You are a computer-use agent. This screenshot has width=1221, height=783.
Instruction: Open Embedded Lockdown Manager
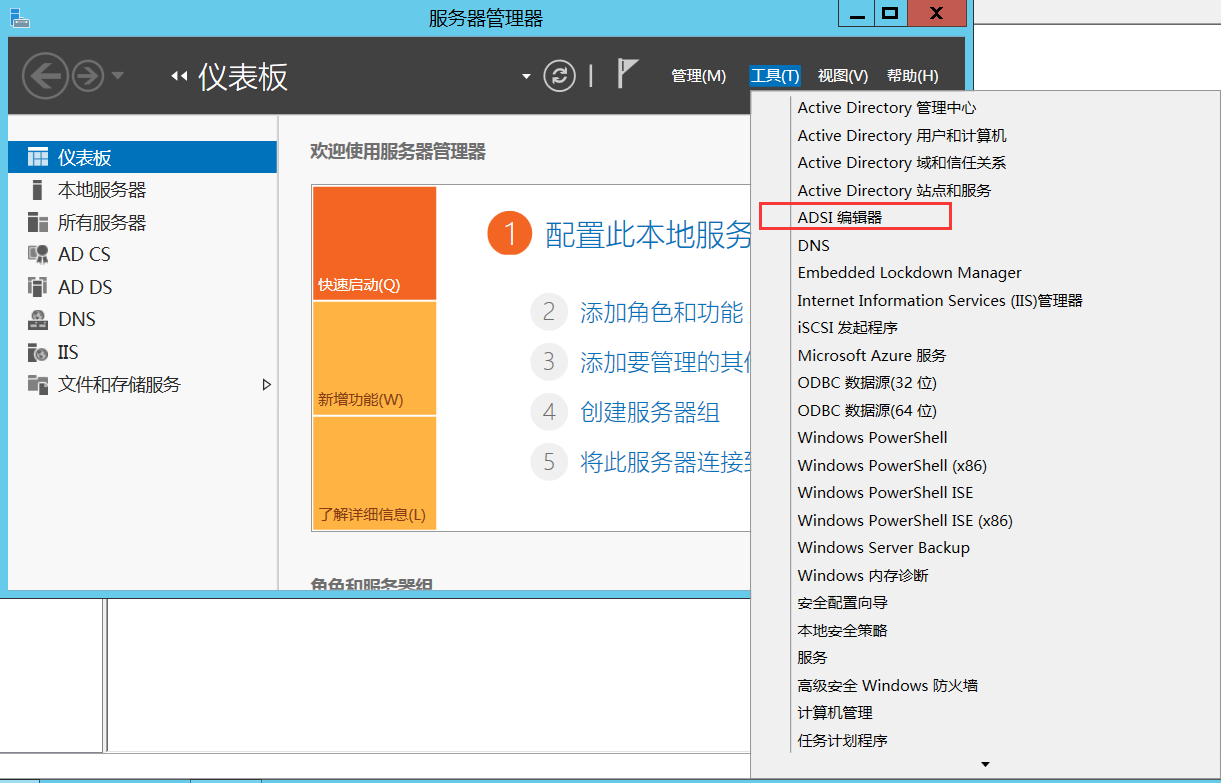click(x=910, y=273)
